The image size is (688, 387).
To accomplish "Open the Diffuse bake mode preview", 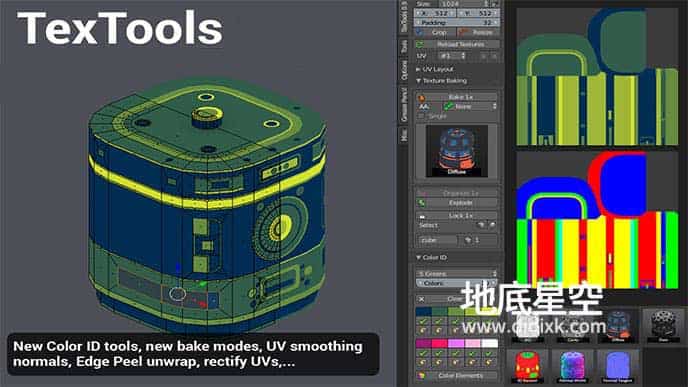I will (457, 151).
